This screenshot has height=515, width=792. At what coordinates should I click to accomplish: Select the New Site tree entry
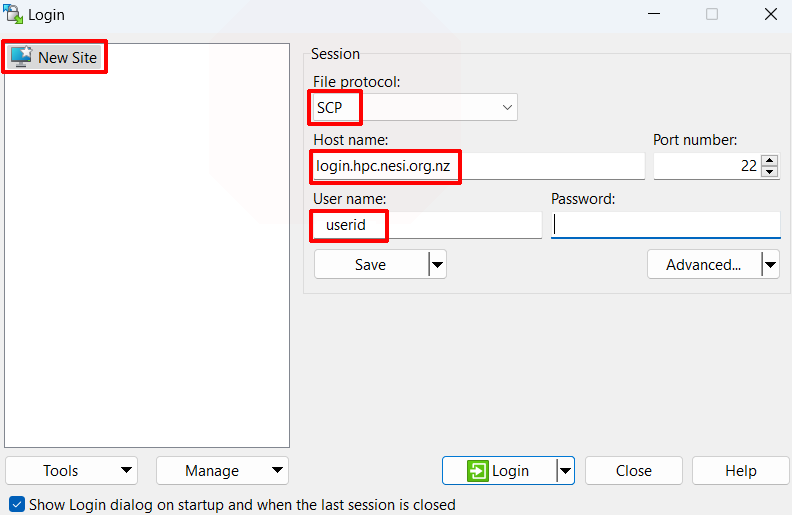(67, 58)
